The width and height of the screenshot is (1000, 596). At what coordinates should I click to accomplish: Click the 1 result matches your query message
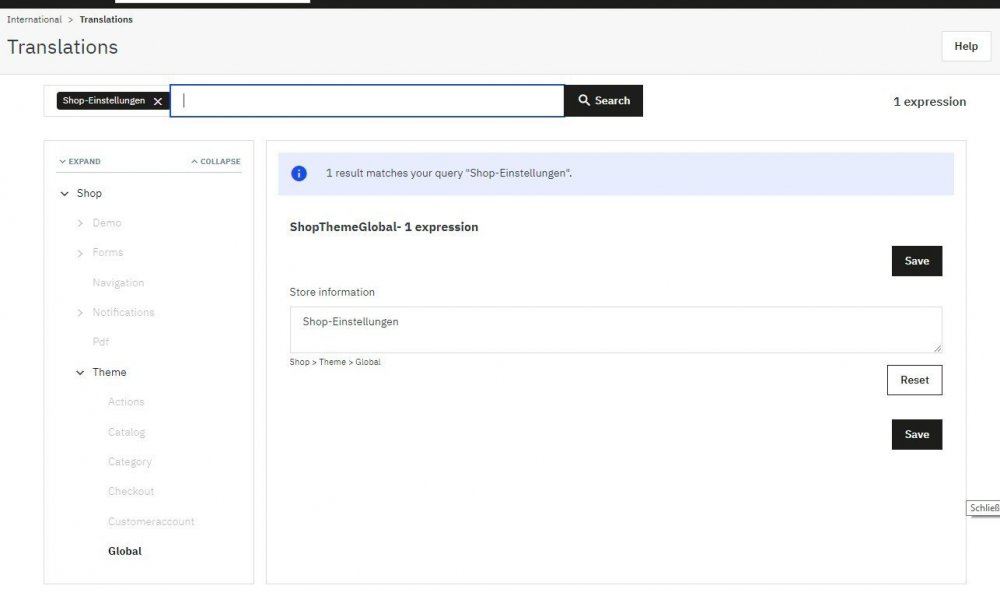(449, 173)
